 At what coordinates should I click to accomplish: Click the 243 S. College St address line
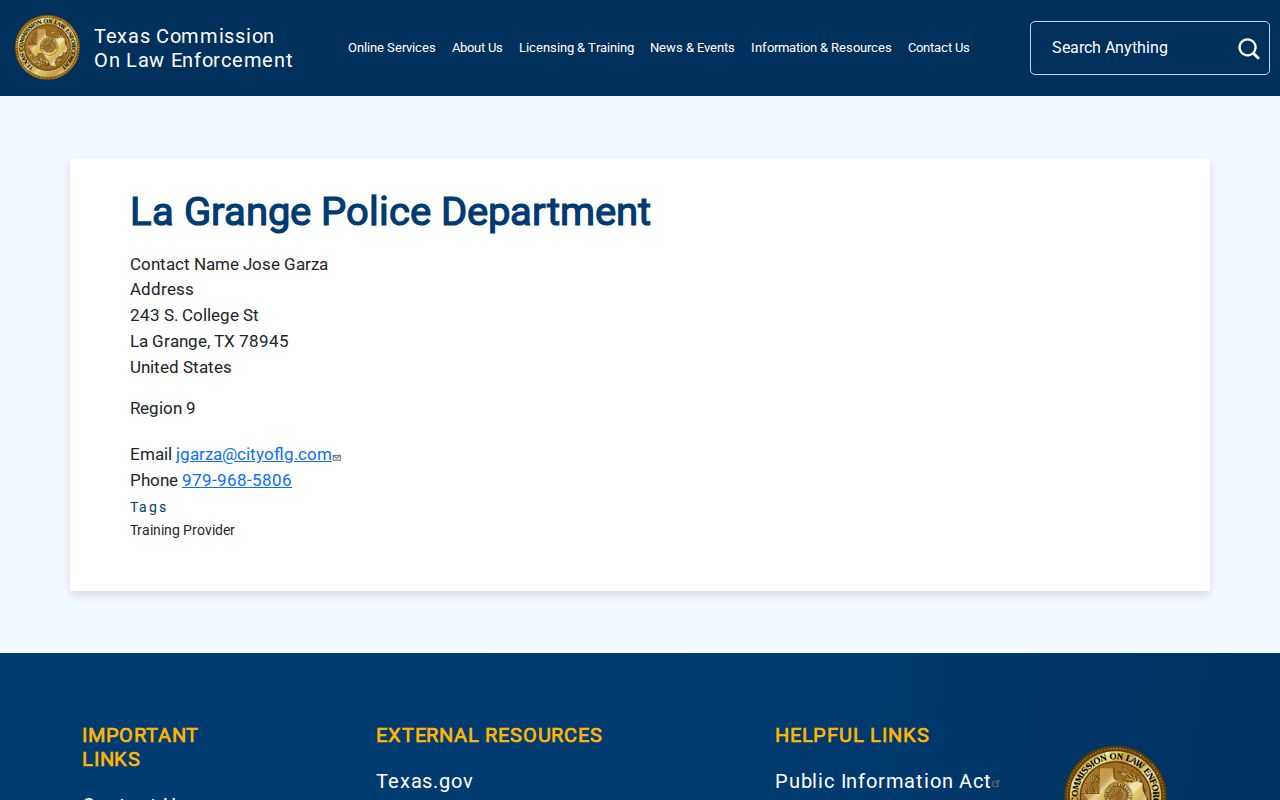point(194,315)
